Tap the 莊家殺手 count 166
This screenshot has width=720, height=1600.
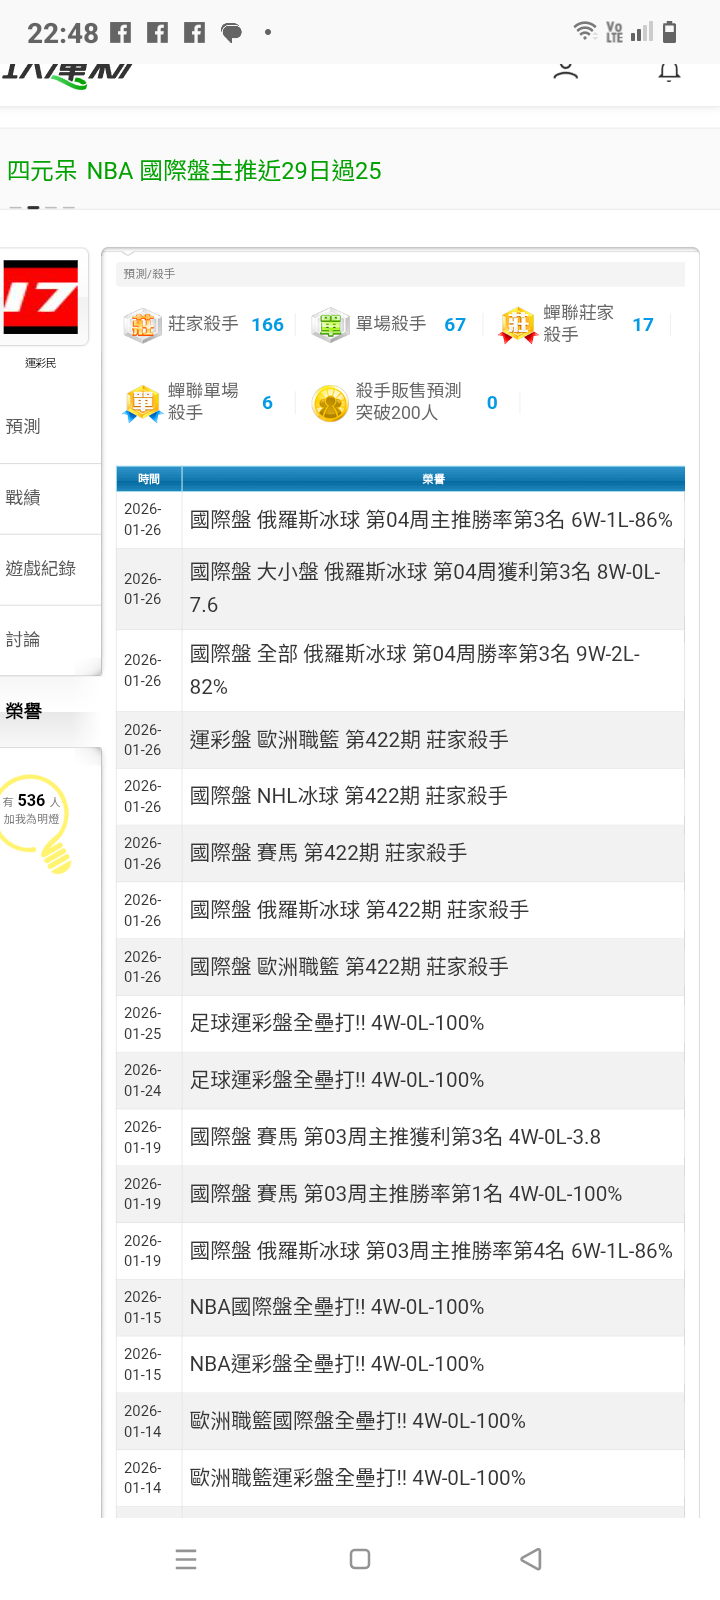[x=267, y=325]
